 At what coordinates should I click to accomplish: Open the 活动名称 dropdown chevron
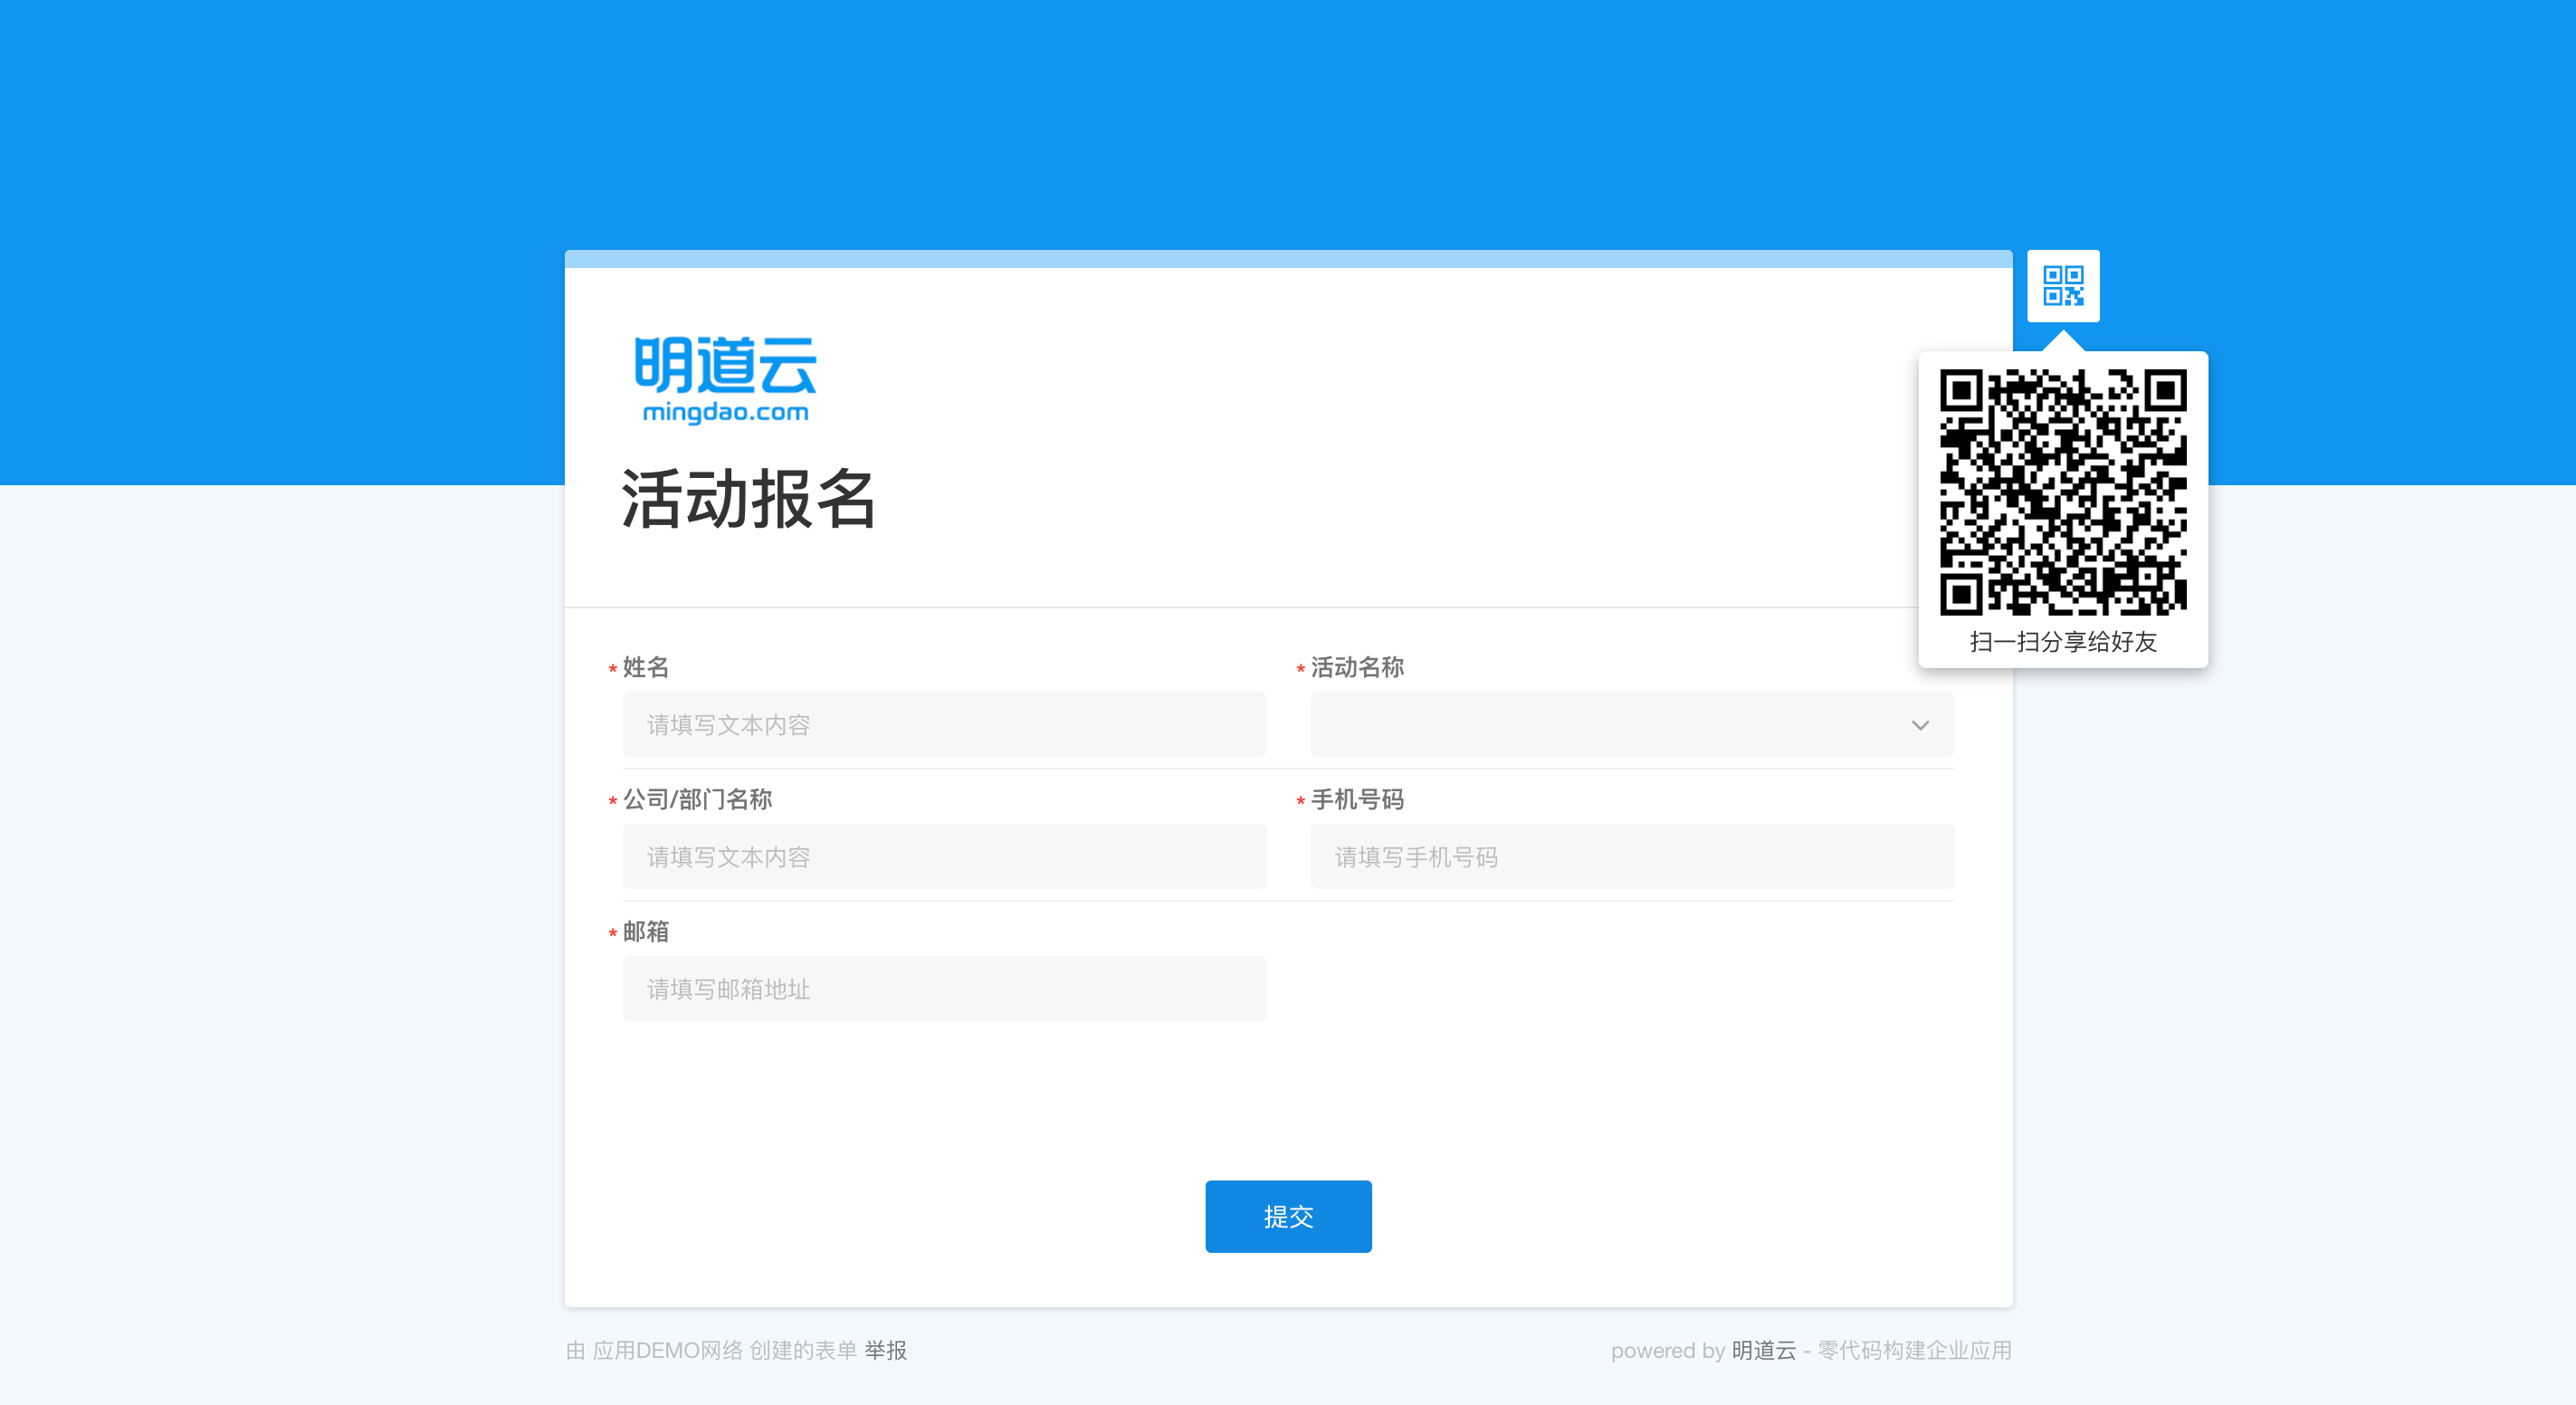point(1919,725)
